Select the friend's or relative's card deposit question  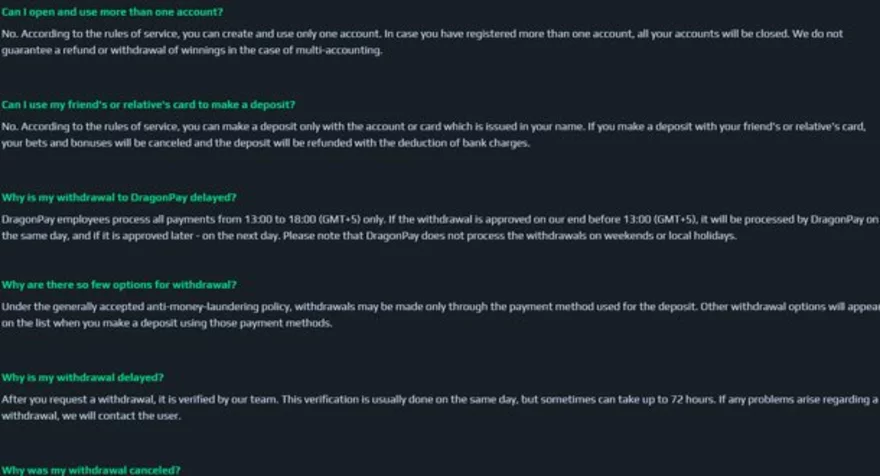click(148, 105)
